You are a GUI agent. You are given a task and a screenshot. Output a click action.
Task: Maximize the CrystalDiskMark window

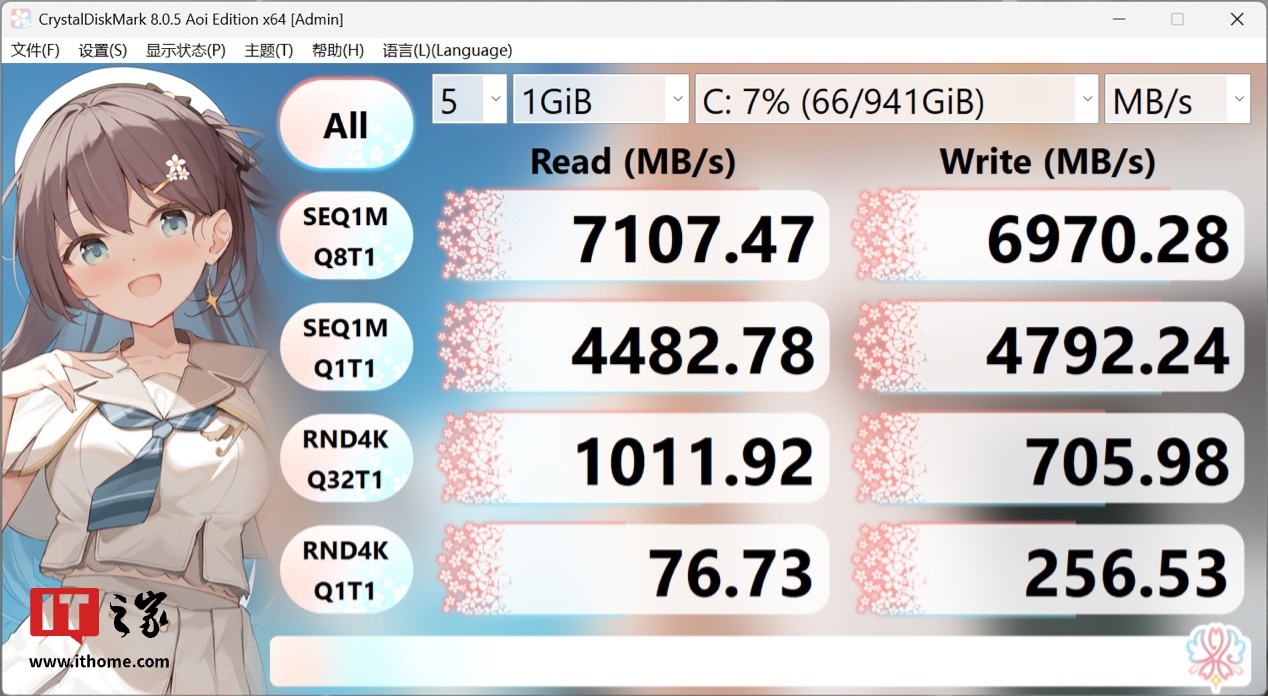1177,19
